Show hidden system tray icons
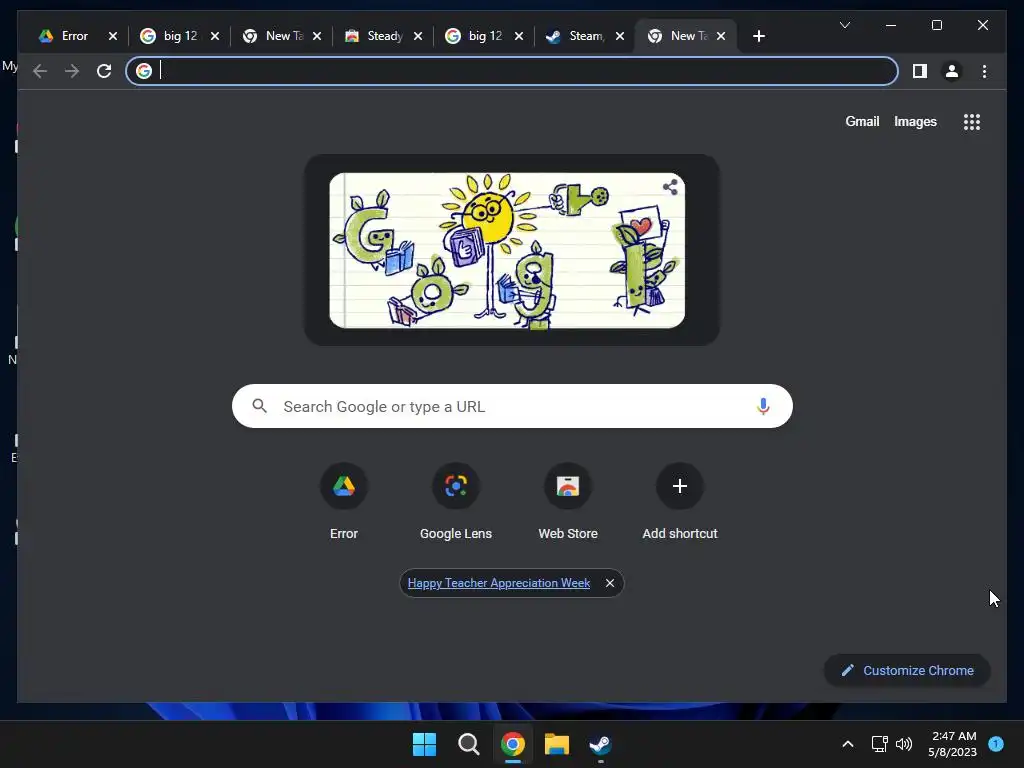1024x768 pixels. (848, 744)
